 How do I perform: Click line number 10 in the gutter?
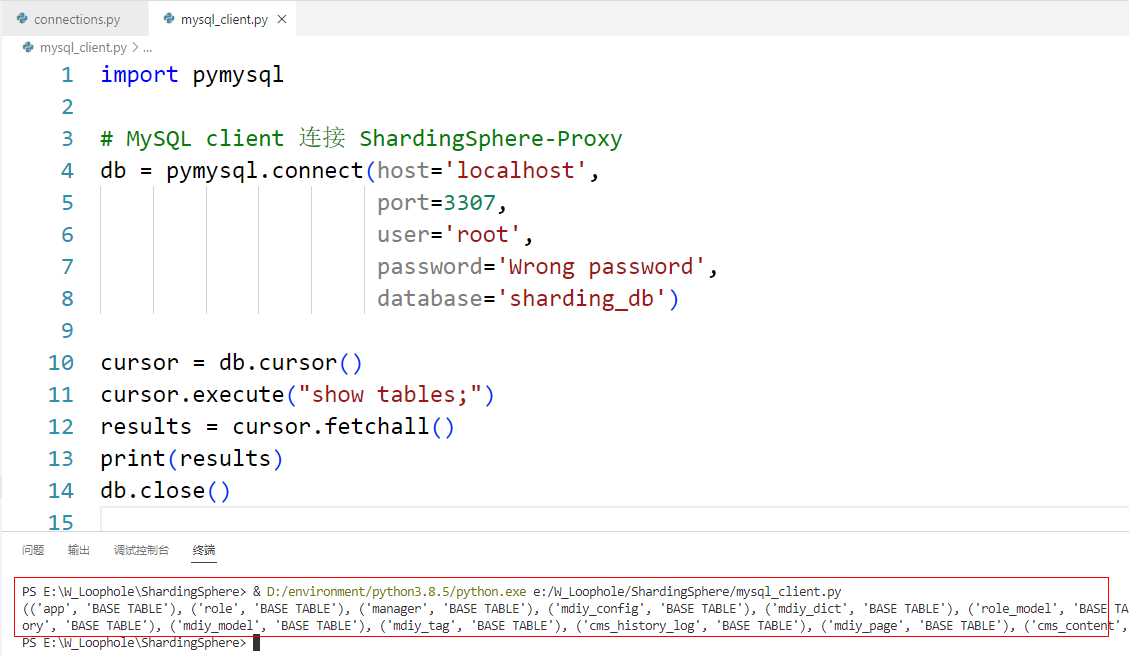click(61, 363)
